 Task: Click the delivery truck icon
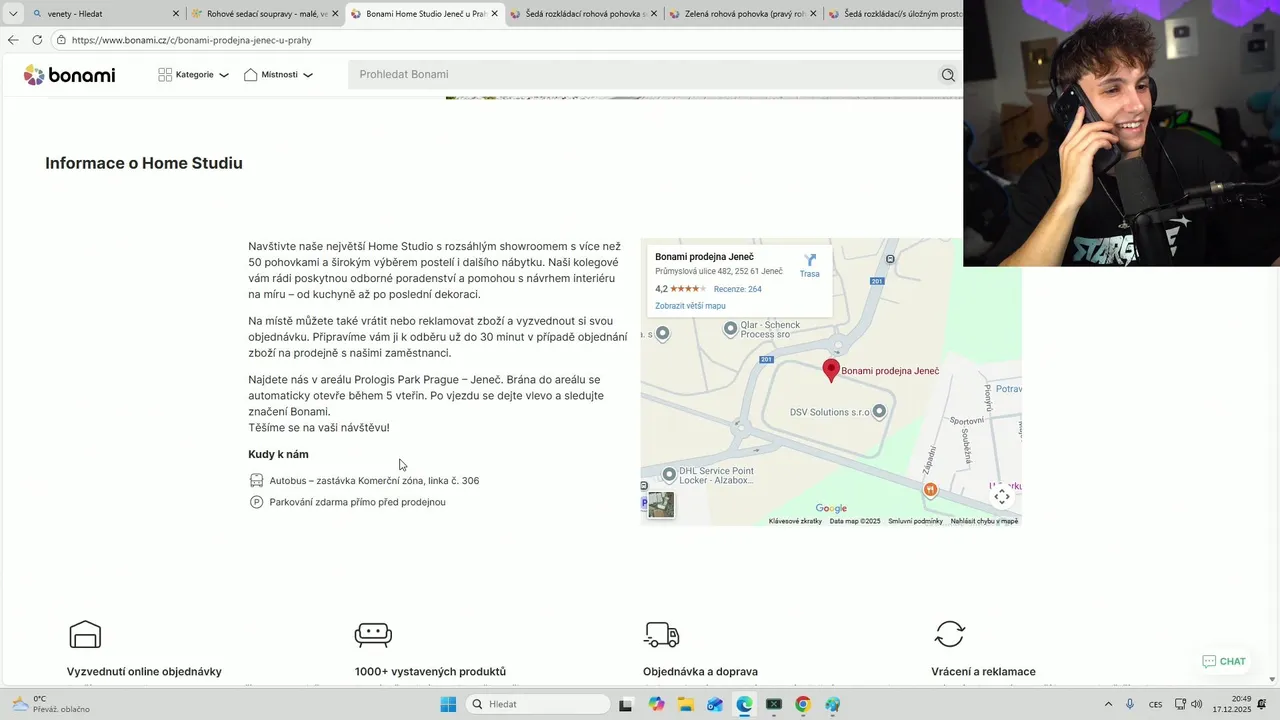coord(661,635)
